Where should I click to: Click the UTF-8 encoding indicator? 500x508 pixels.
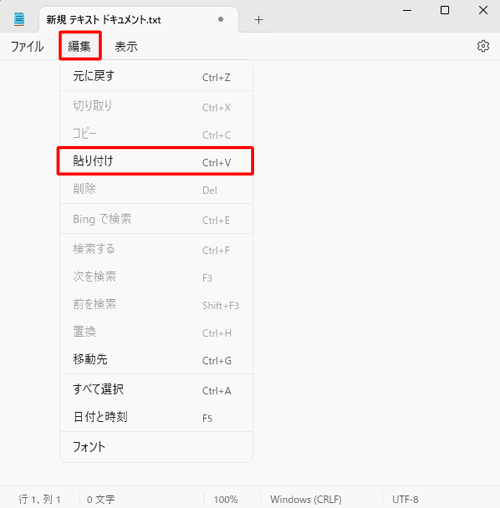[405, 499]
